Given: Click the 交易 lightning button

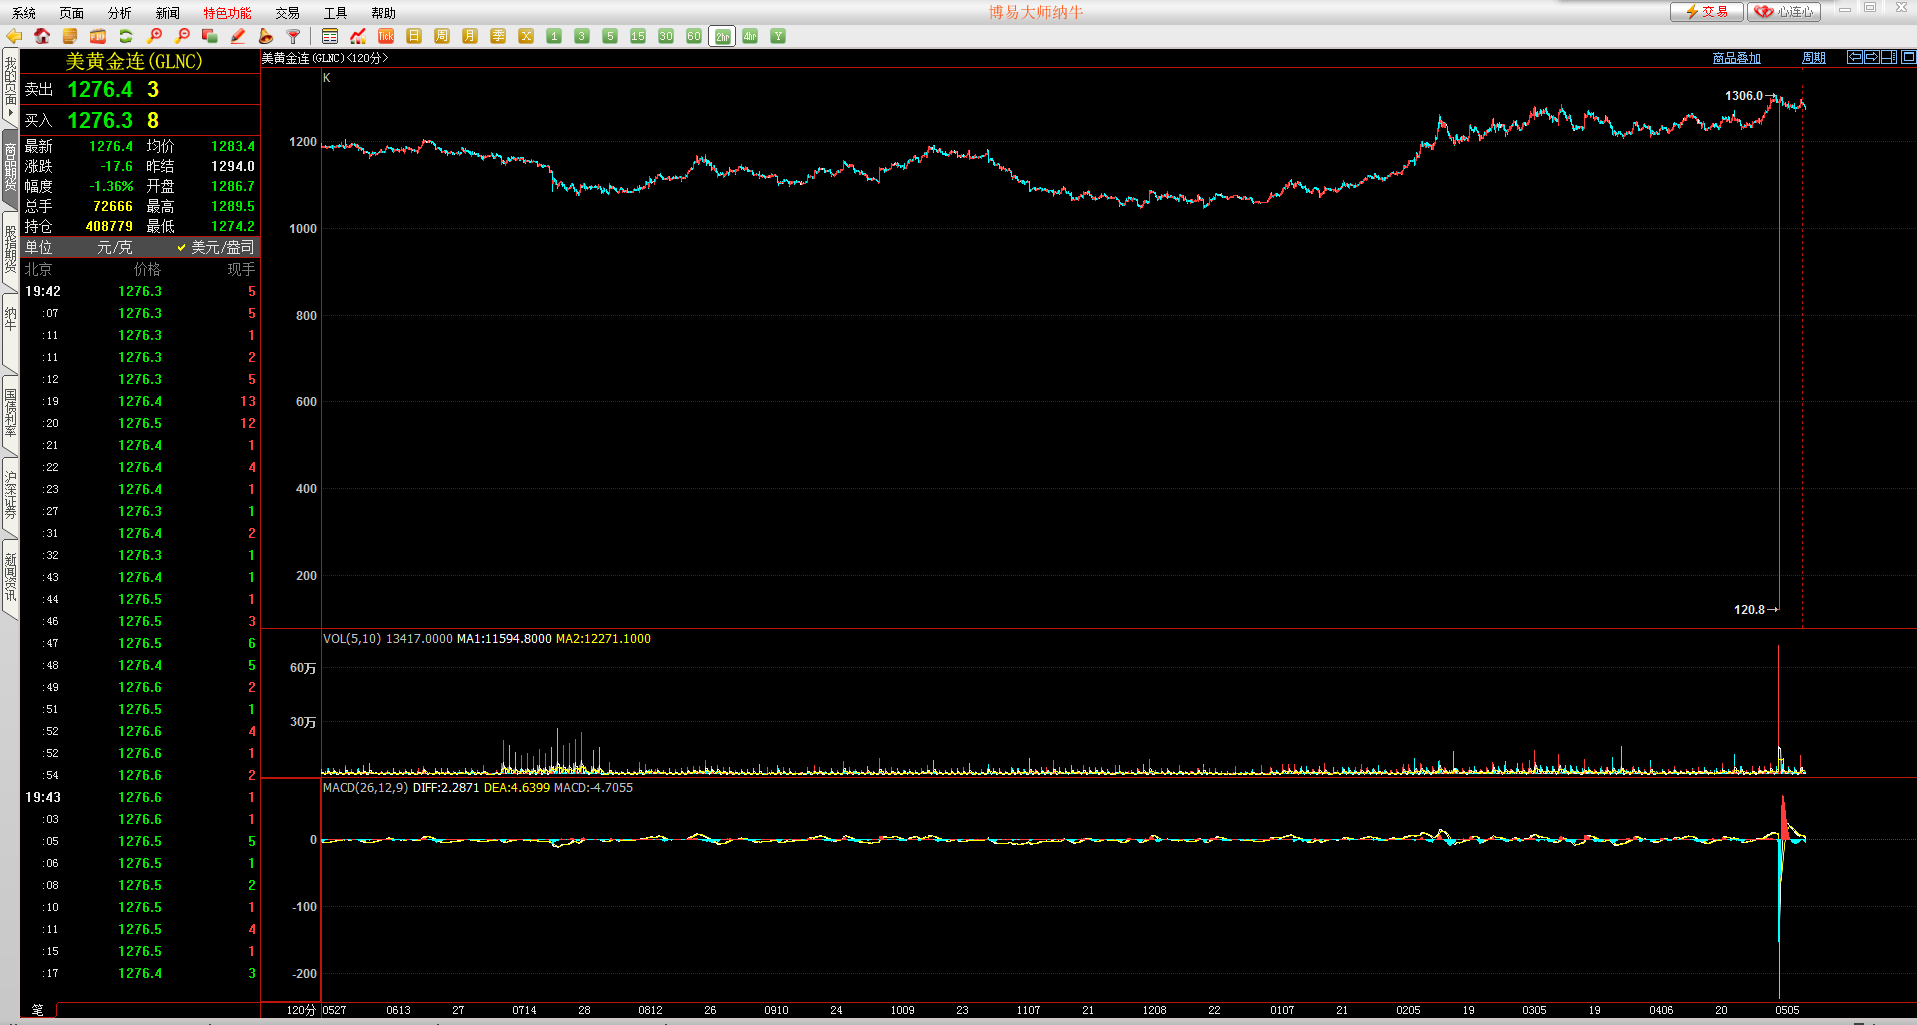Looking at the screenshot, I should (x=1706, y=12).
